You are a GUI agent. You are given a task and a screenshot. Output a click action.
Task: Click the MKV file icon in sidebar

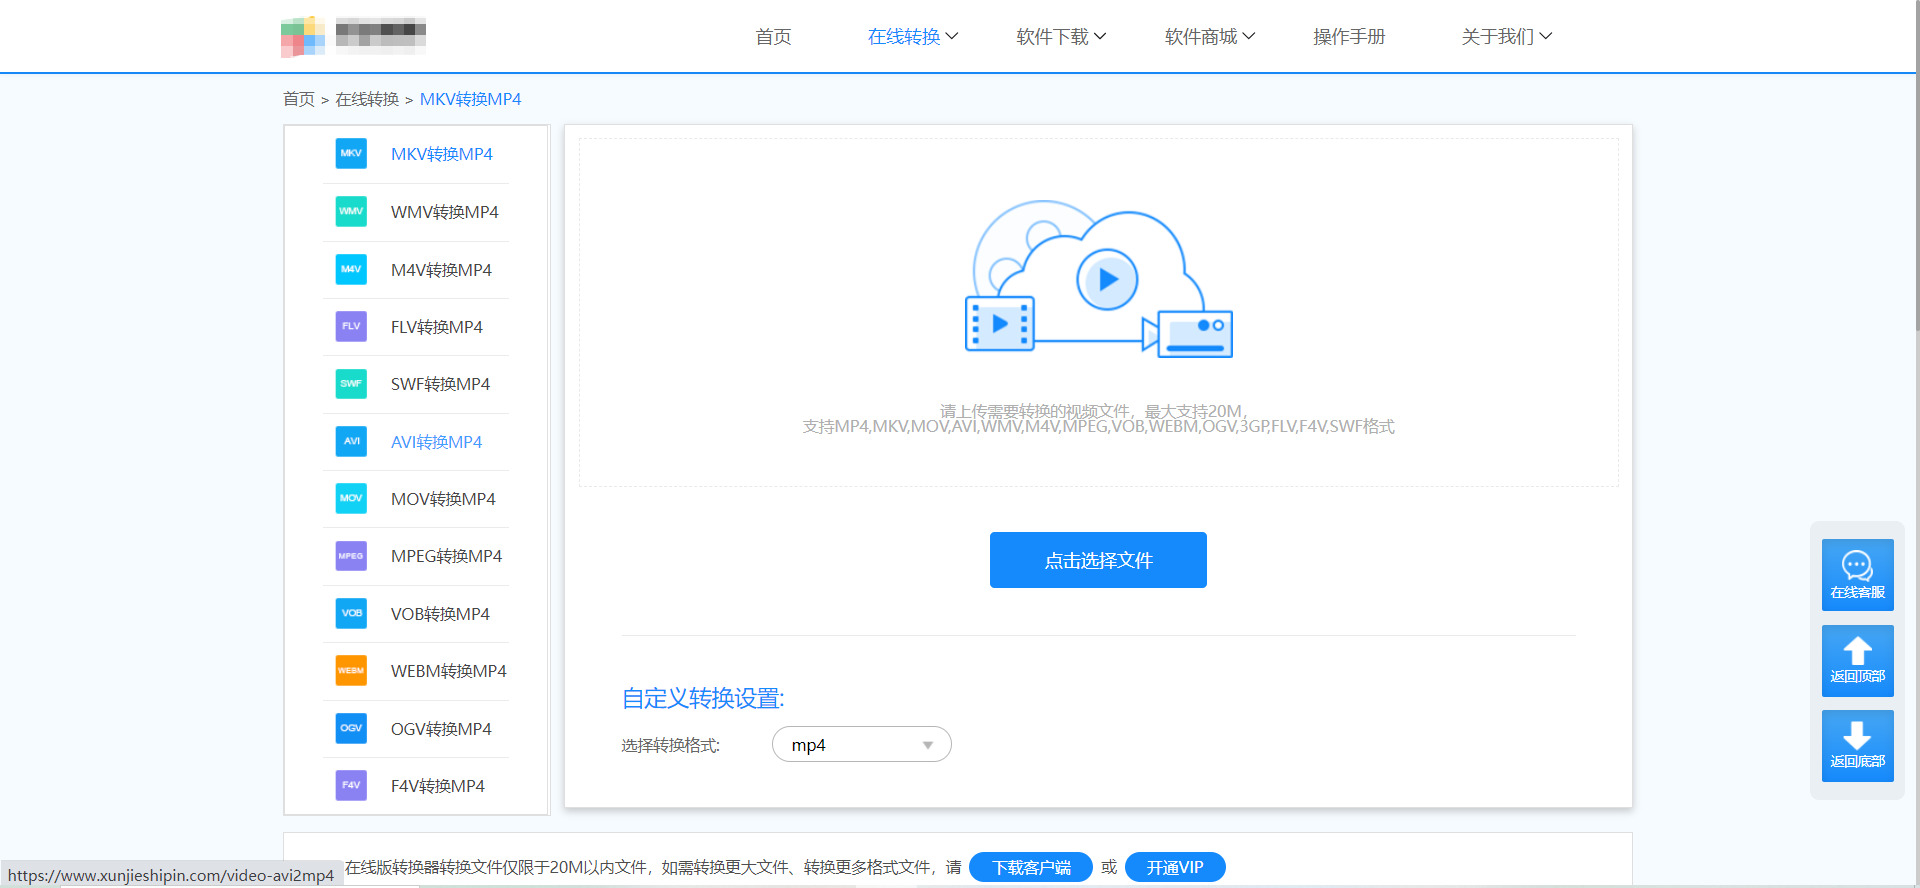click(351, 153)
